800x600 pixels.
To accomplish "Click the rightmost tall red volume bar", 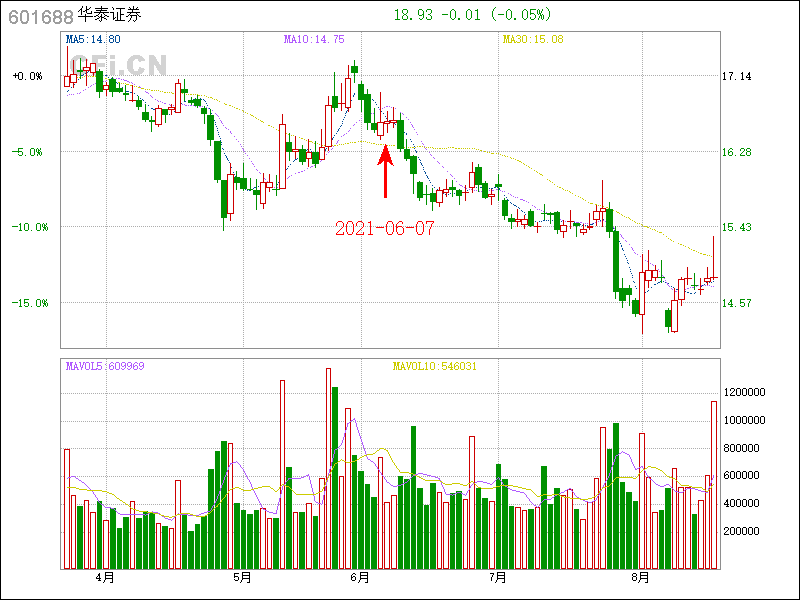I will 714,485.
